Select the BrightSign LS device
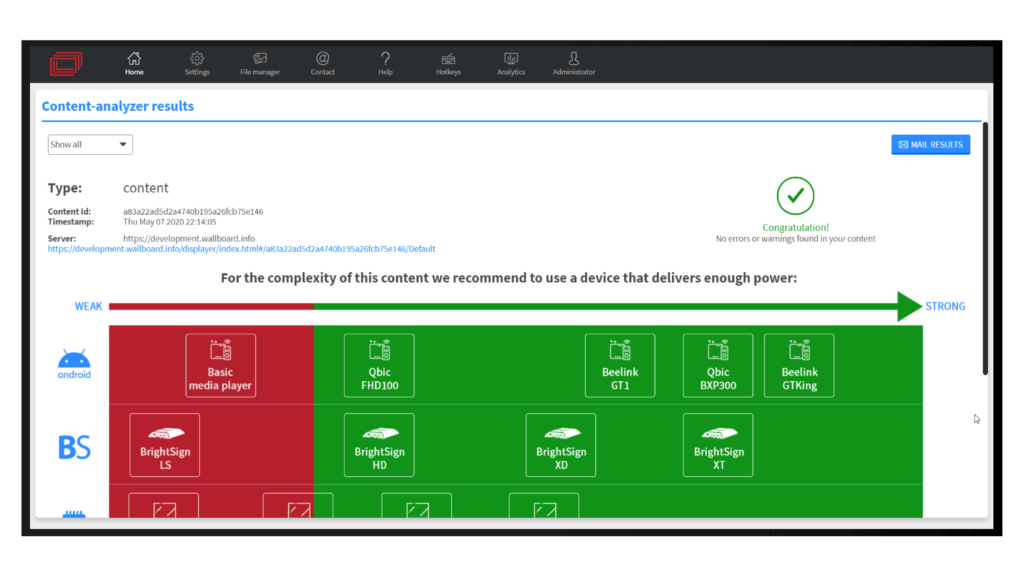This screenshot has width=1024, height=576. click(x=165, y=445)
